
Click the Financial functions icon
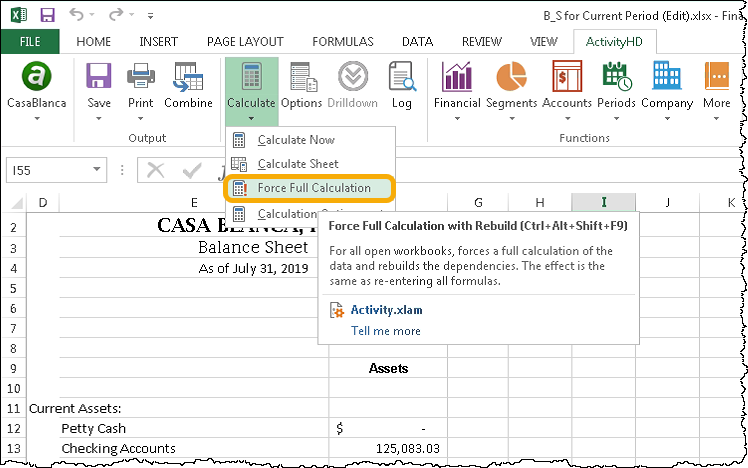pyautogui.click(x=457, y=76)
